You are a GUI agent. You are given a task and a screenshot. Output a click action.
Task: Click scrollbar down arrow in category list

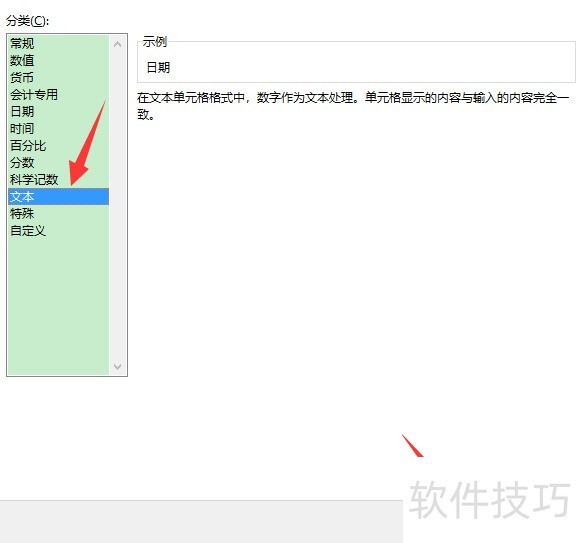[x=118, y=366]
